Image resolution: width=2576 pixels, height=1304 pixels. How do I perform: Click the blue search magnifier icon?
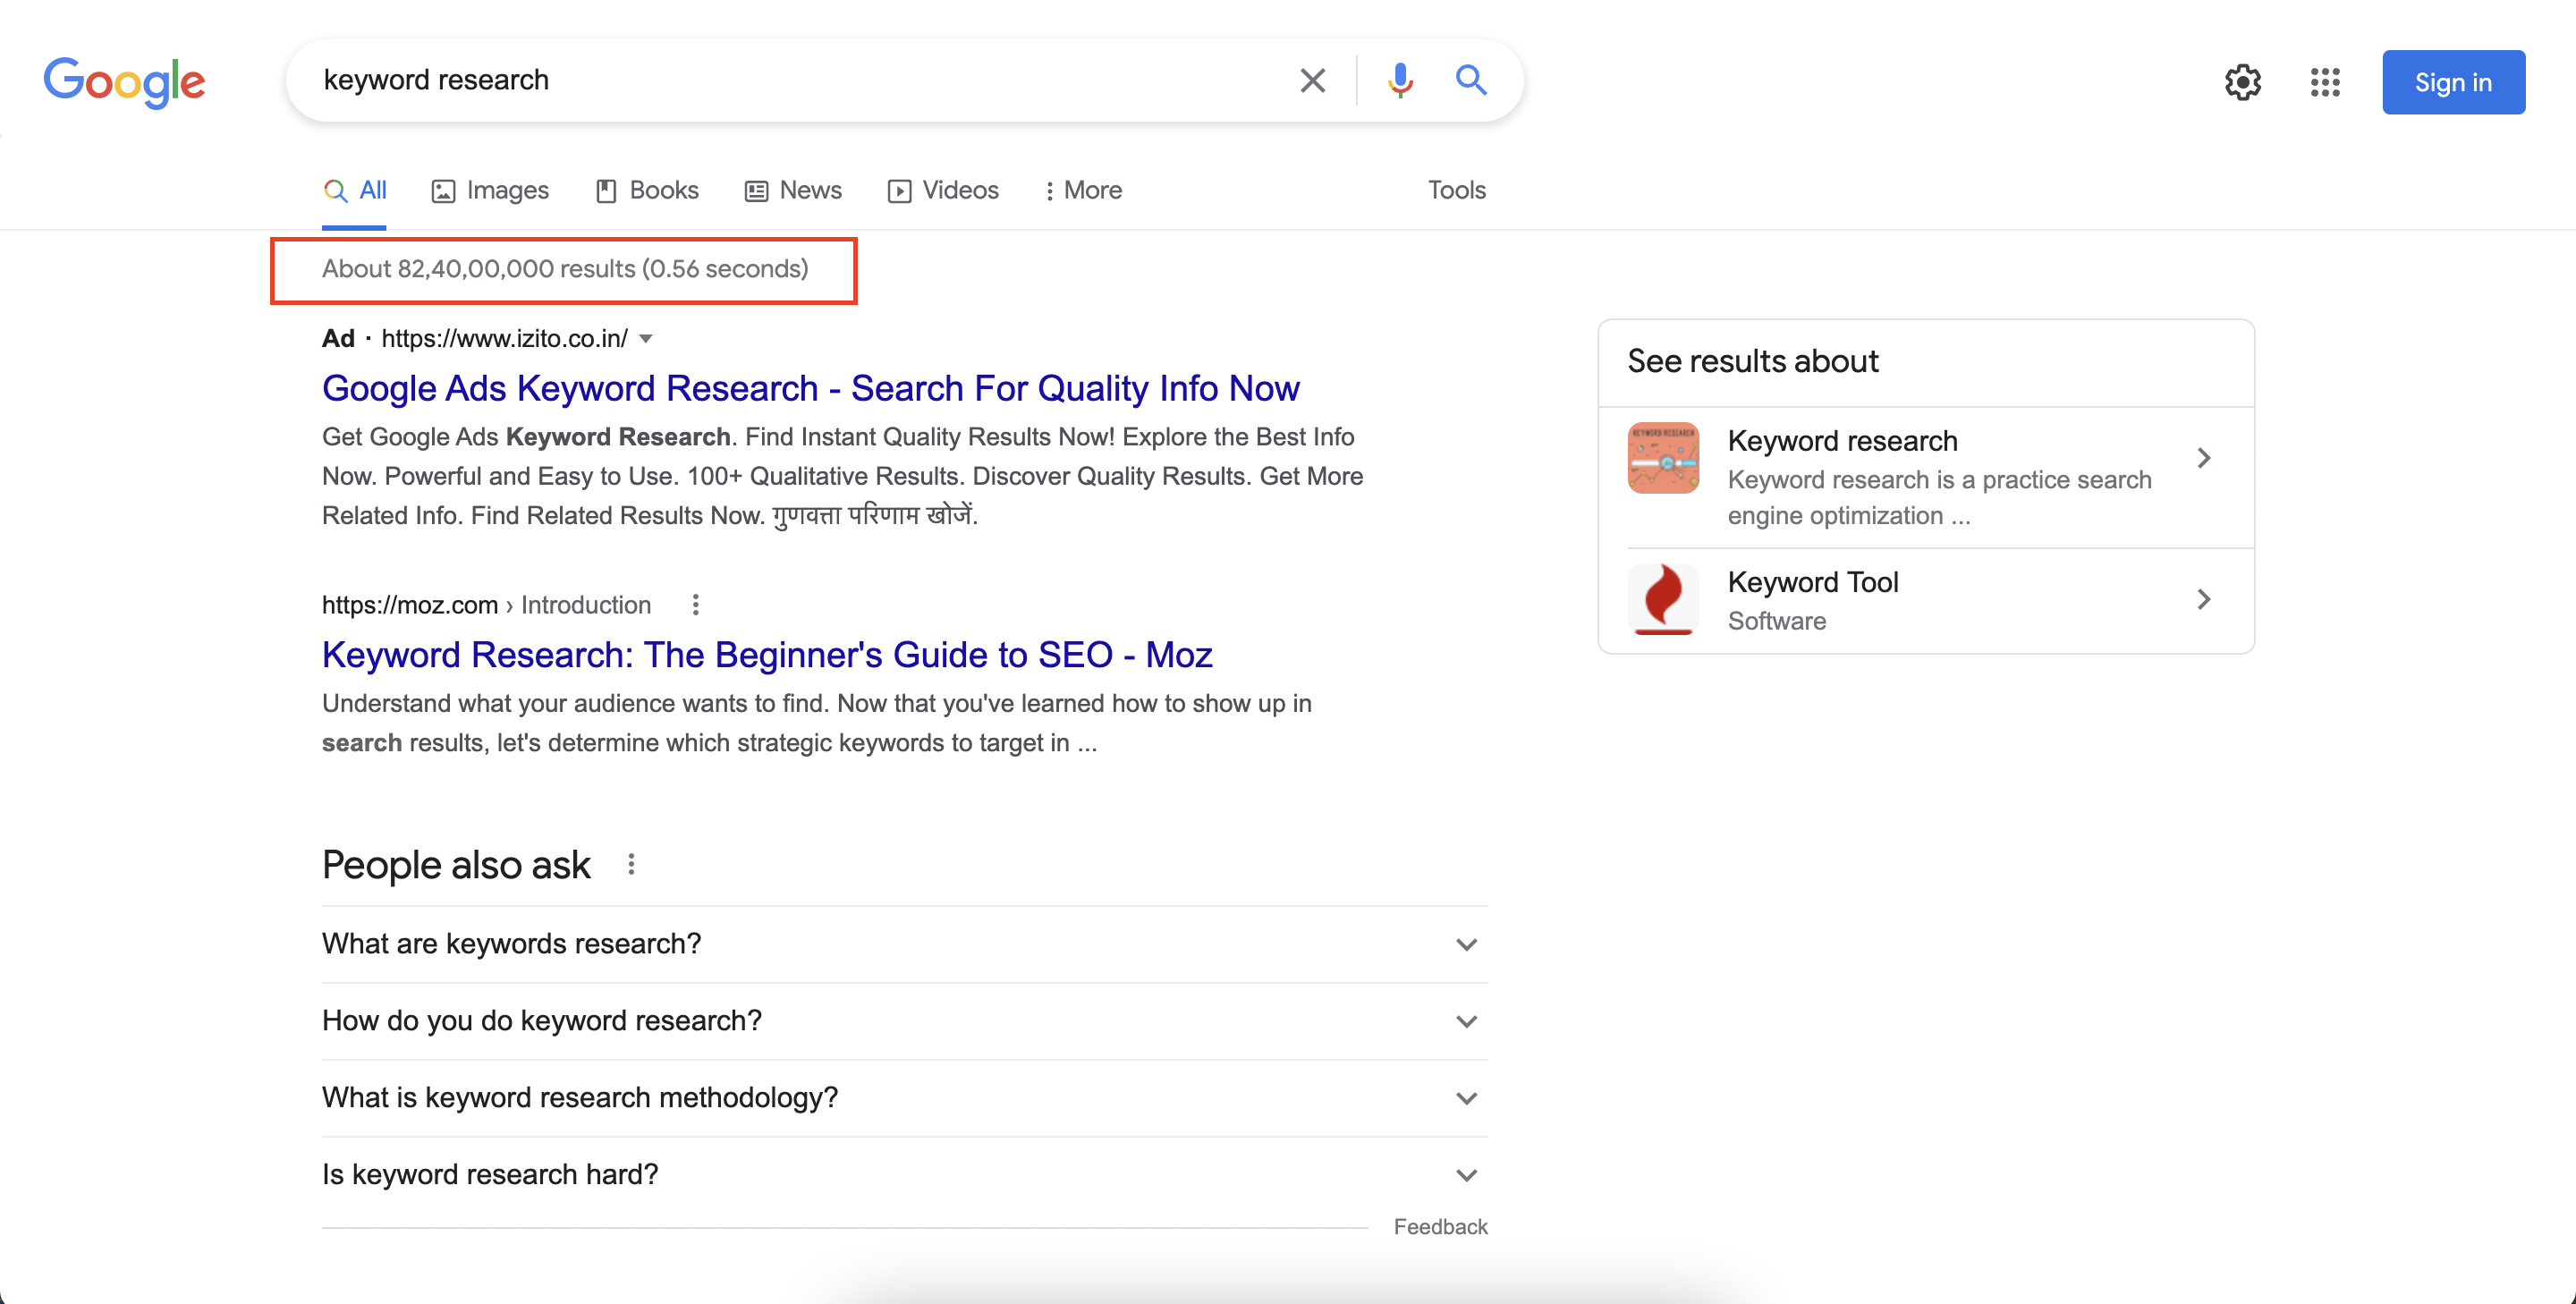point(1471,79)
